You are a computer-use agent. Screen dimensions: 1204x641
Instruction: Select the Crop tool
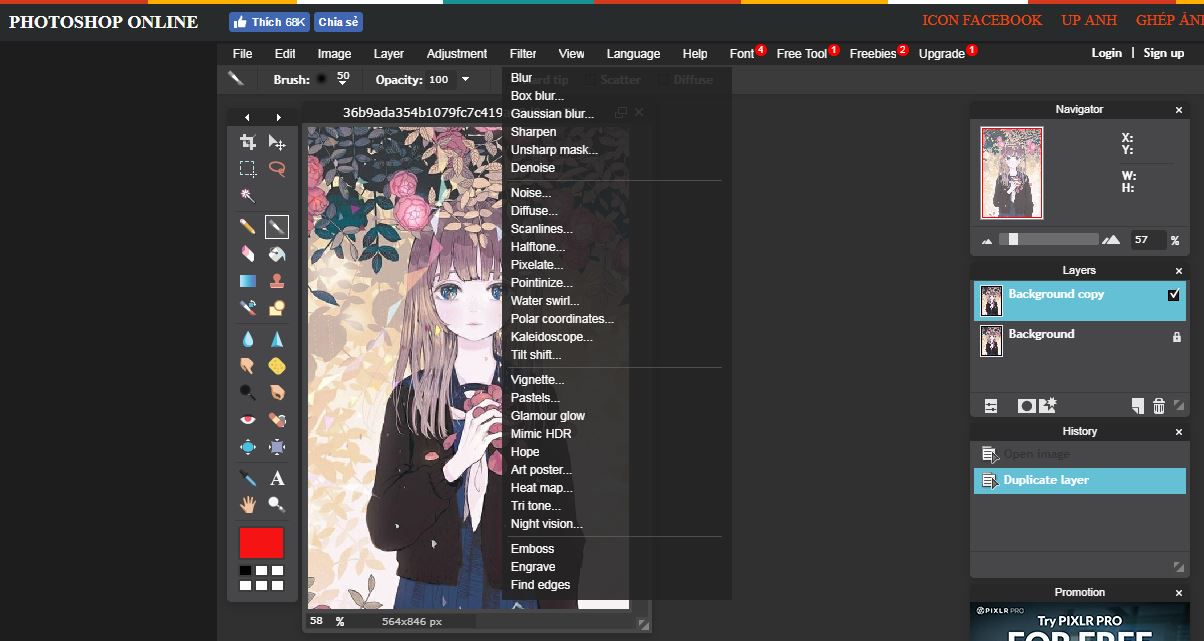pyautogui.click(x=248, y=143)
